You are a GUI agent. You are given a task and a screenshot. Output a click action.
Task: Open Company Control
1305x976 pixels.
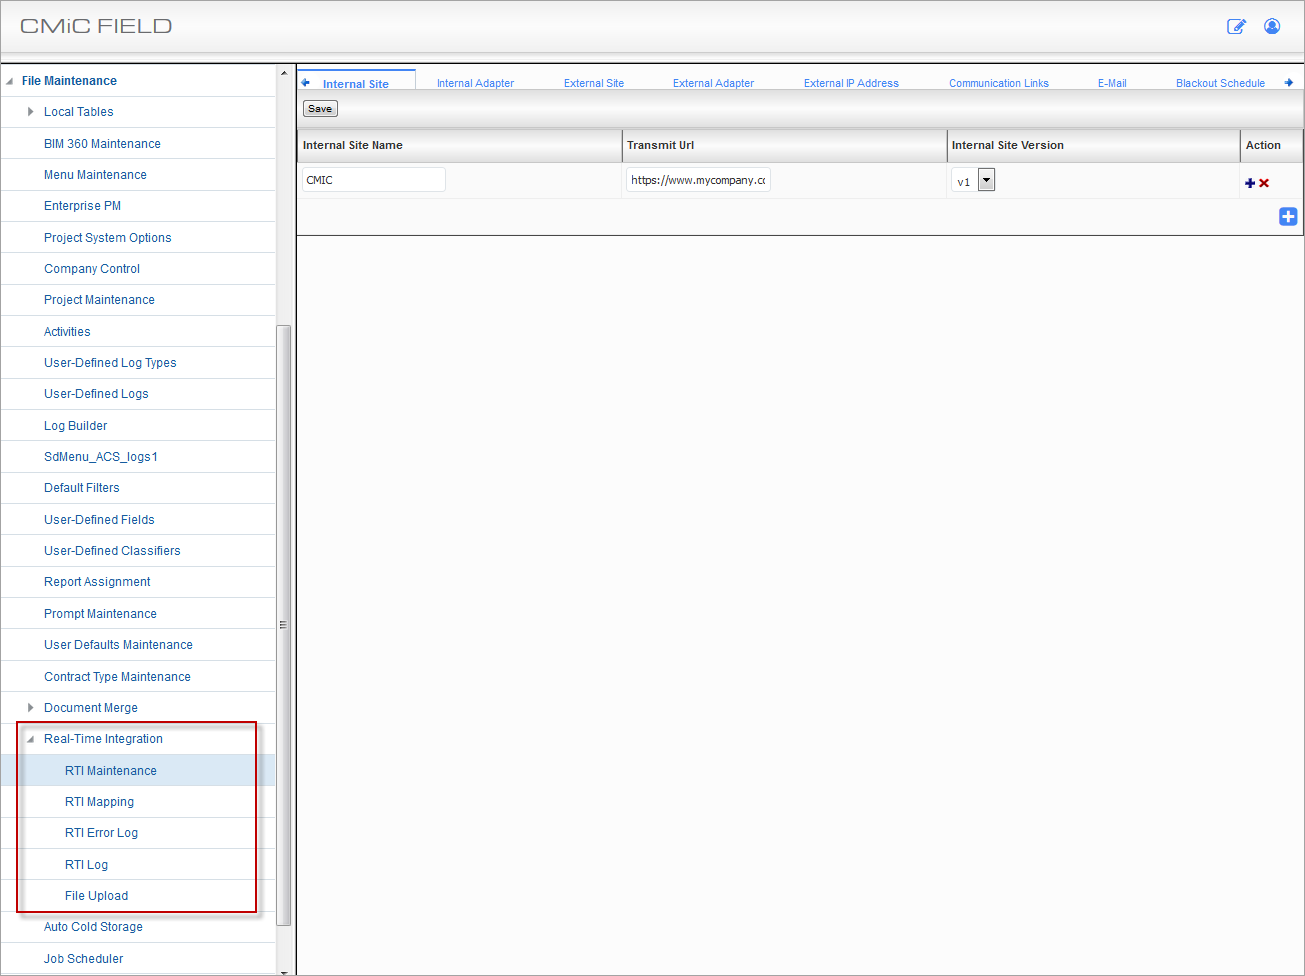pyautogui.click(x=92, y=269)
